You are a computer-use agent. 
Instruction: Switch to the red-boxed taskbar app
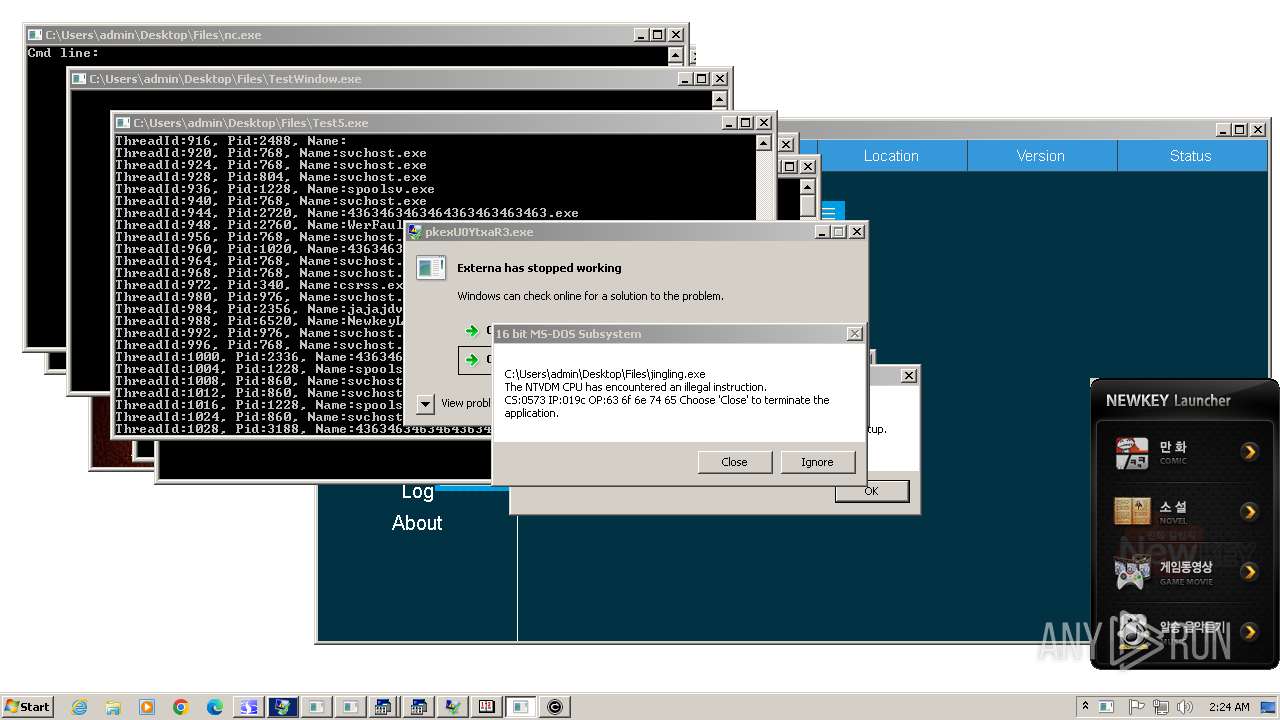click(487, 707)
